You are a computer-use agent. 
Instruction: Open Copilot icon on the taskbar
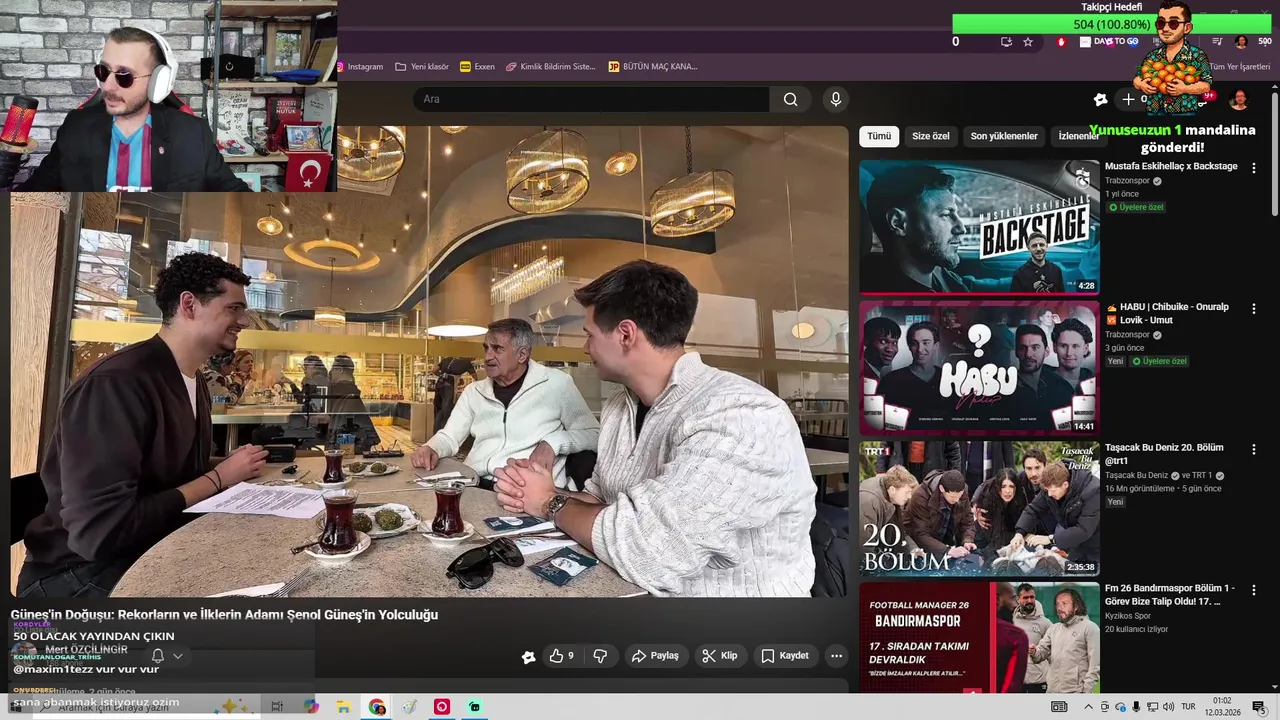coord(311,707)
